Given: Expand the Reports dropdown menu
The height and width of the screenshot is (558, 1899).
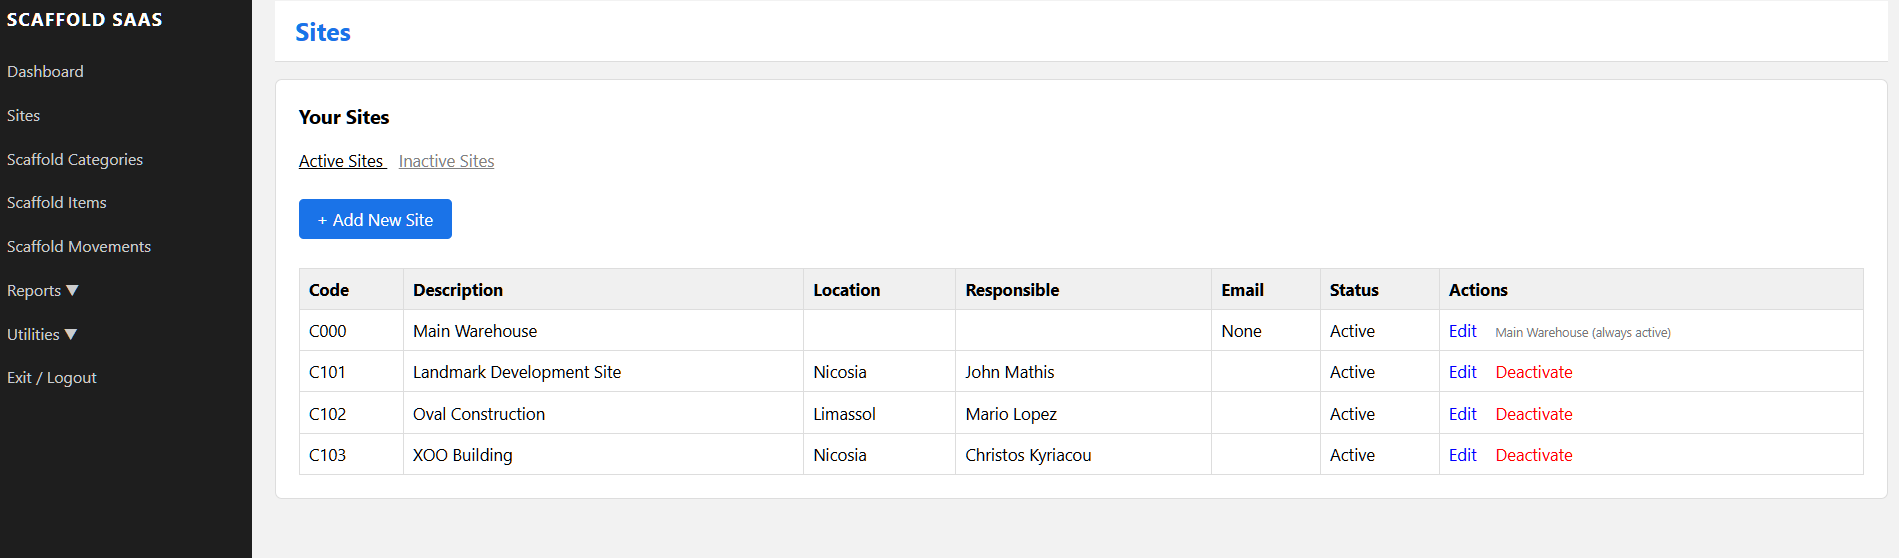Looking at the screenshot, I should click(42, 290).
